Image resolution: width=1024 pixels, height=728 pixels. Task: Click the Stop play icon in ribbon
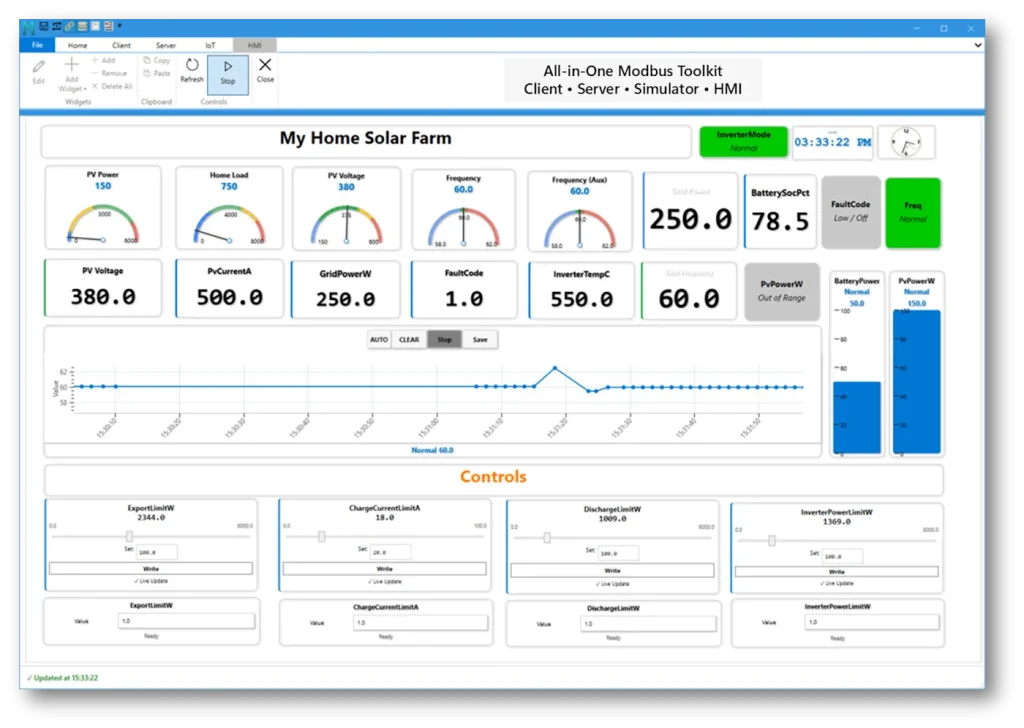click(x=227, y=67)
